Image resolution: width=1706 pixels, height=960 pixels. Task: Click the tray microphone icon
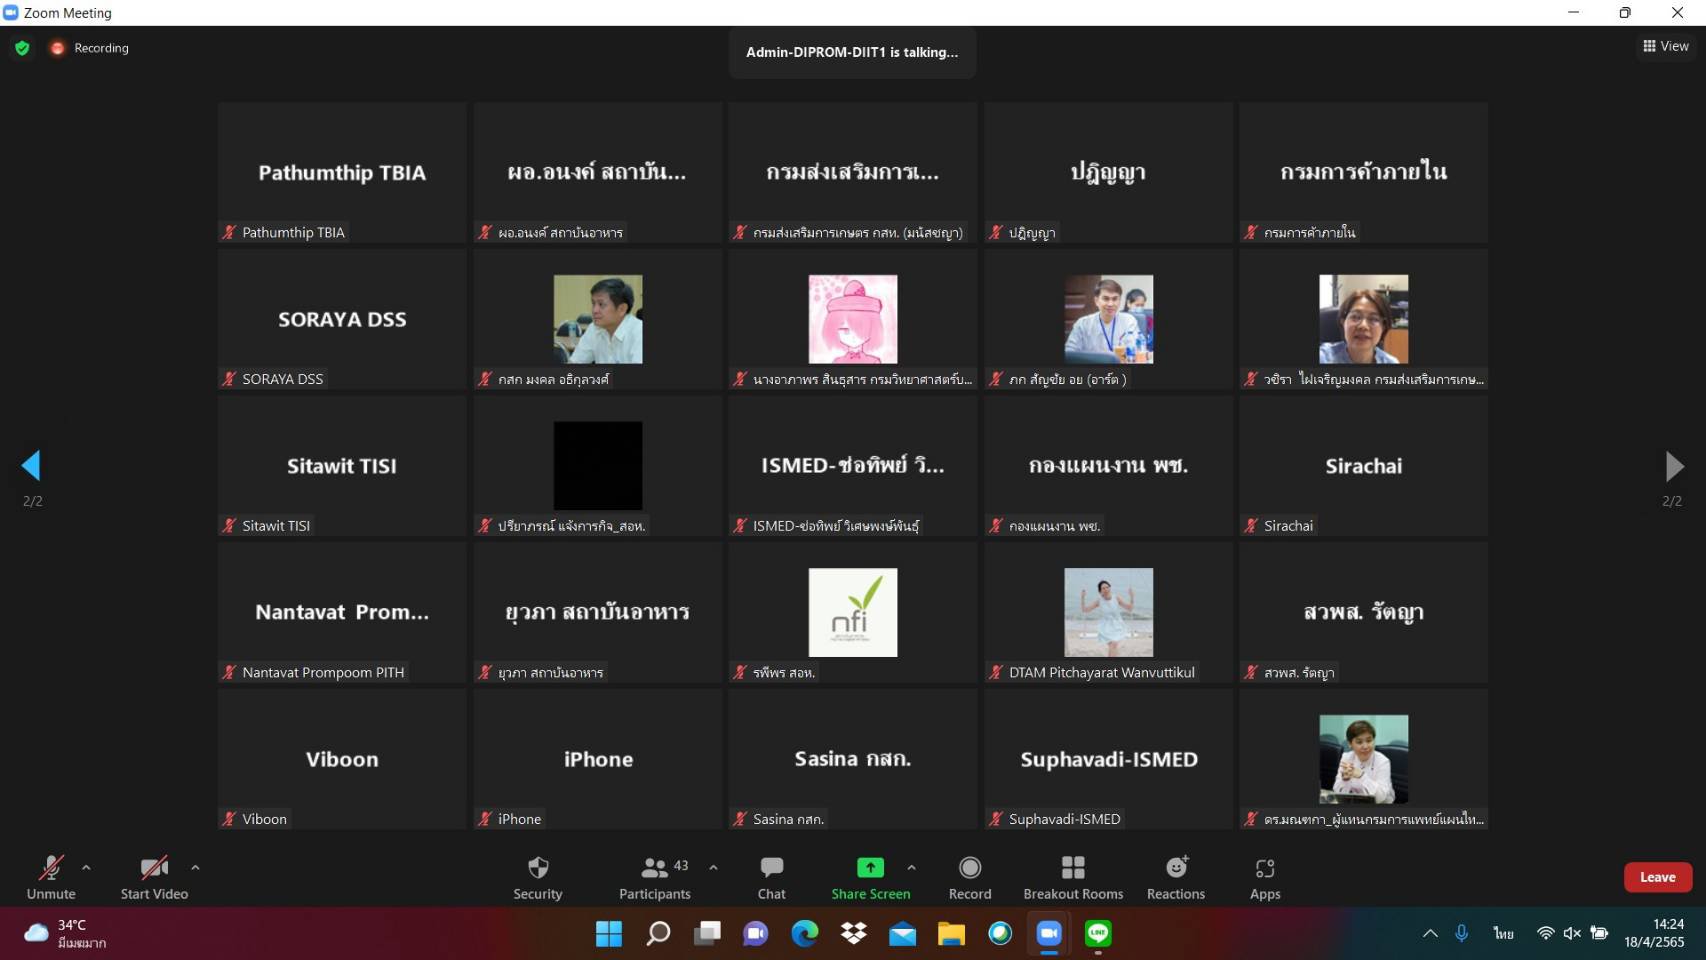click(1462, 933)
